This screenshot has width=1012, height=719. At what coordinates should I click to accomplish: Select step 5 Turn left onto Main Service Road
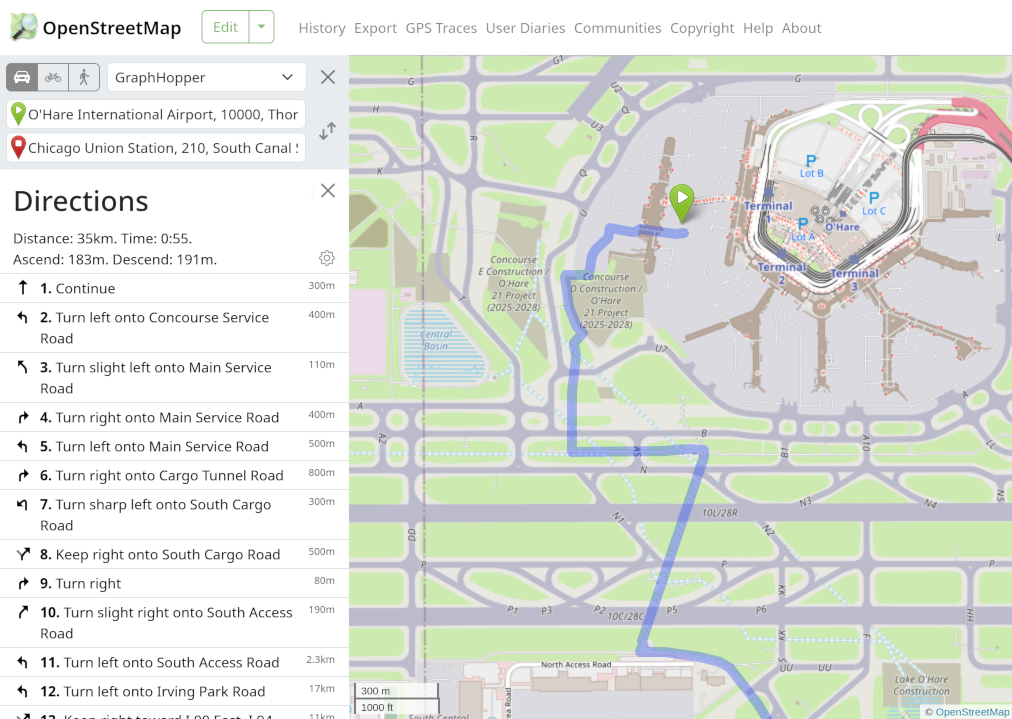point(174,446)
